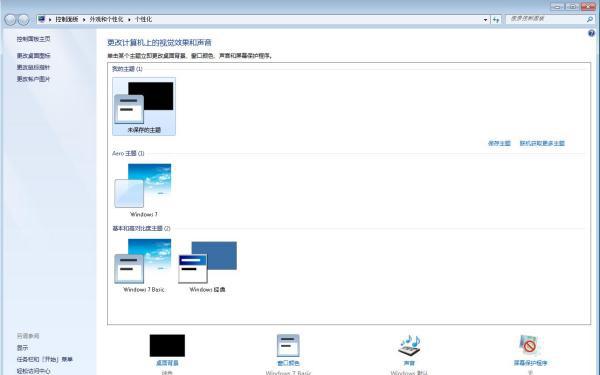This screenshot has width=600, height=375.
Task: Click the search magnifier icon
Action: coord(590,19)
